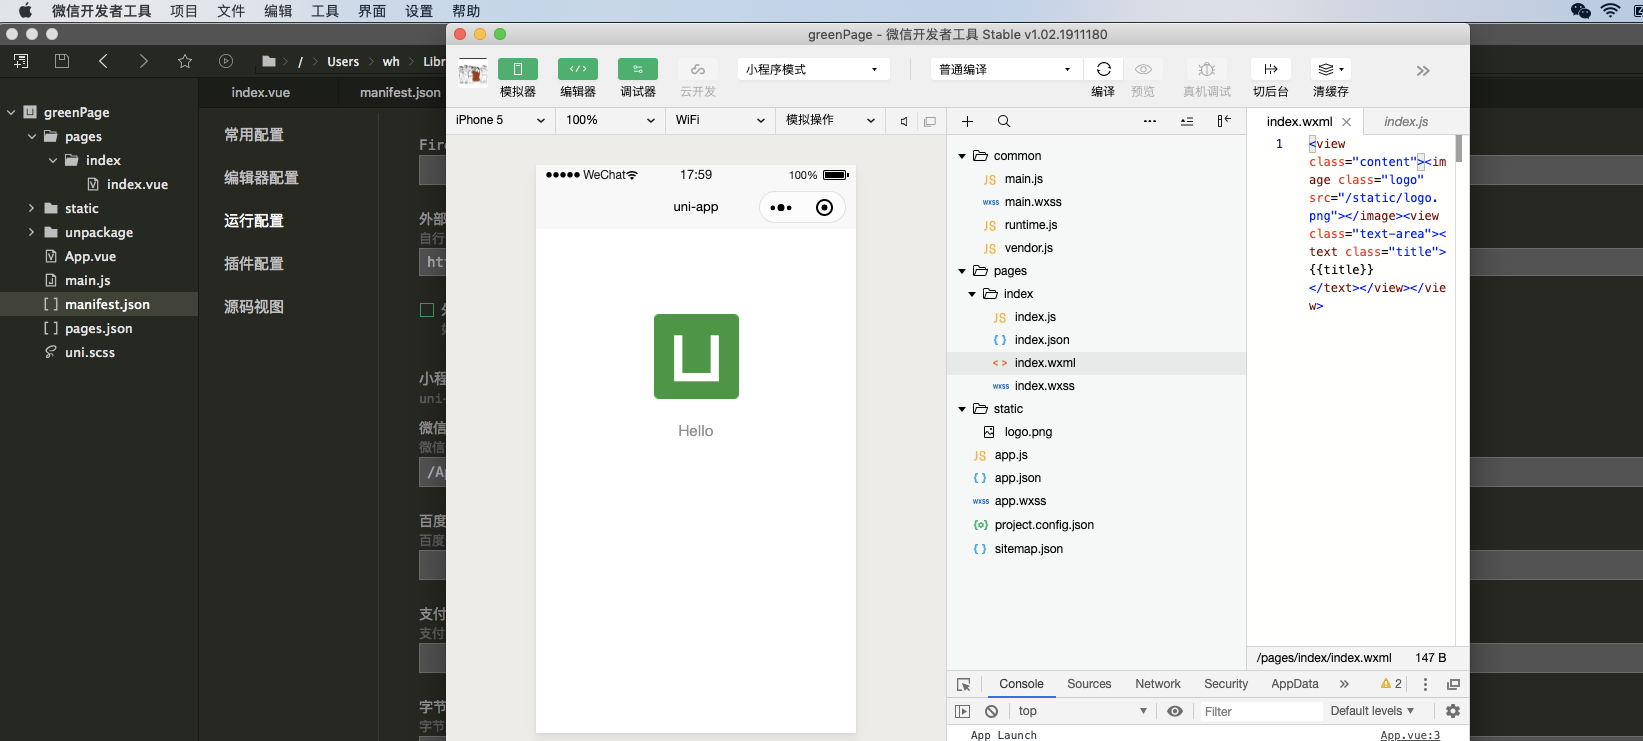The image size is (1643, 741).
Task: Open the 云开发 cloud development icon
Action: 698,69
